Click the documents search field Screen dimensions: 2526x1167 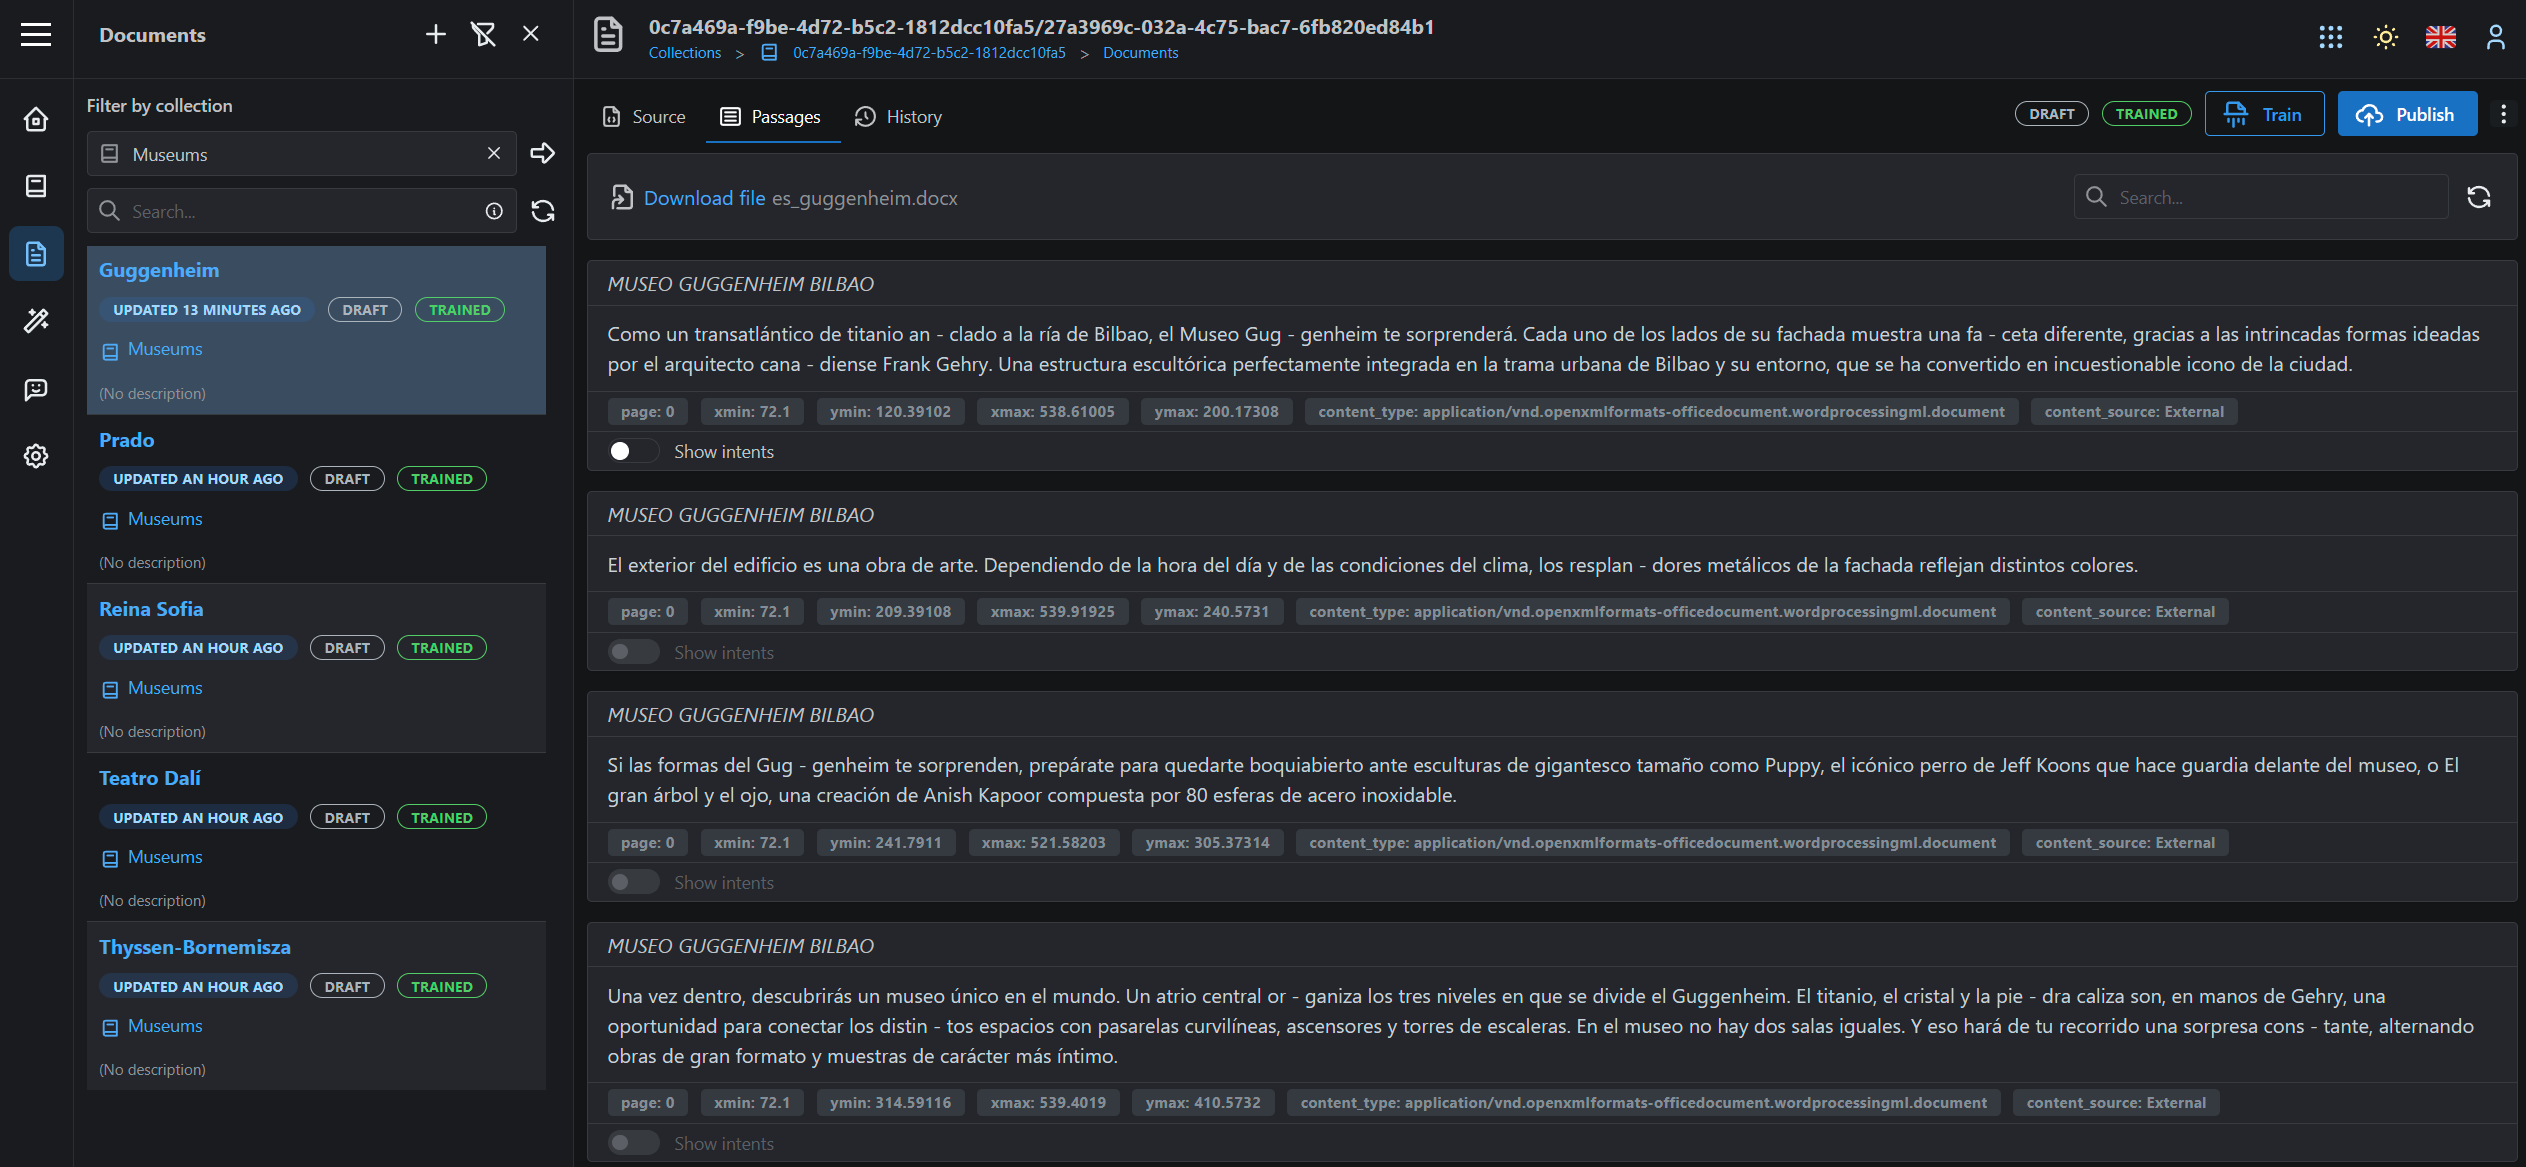click(x=302, y=211)
